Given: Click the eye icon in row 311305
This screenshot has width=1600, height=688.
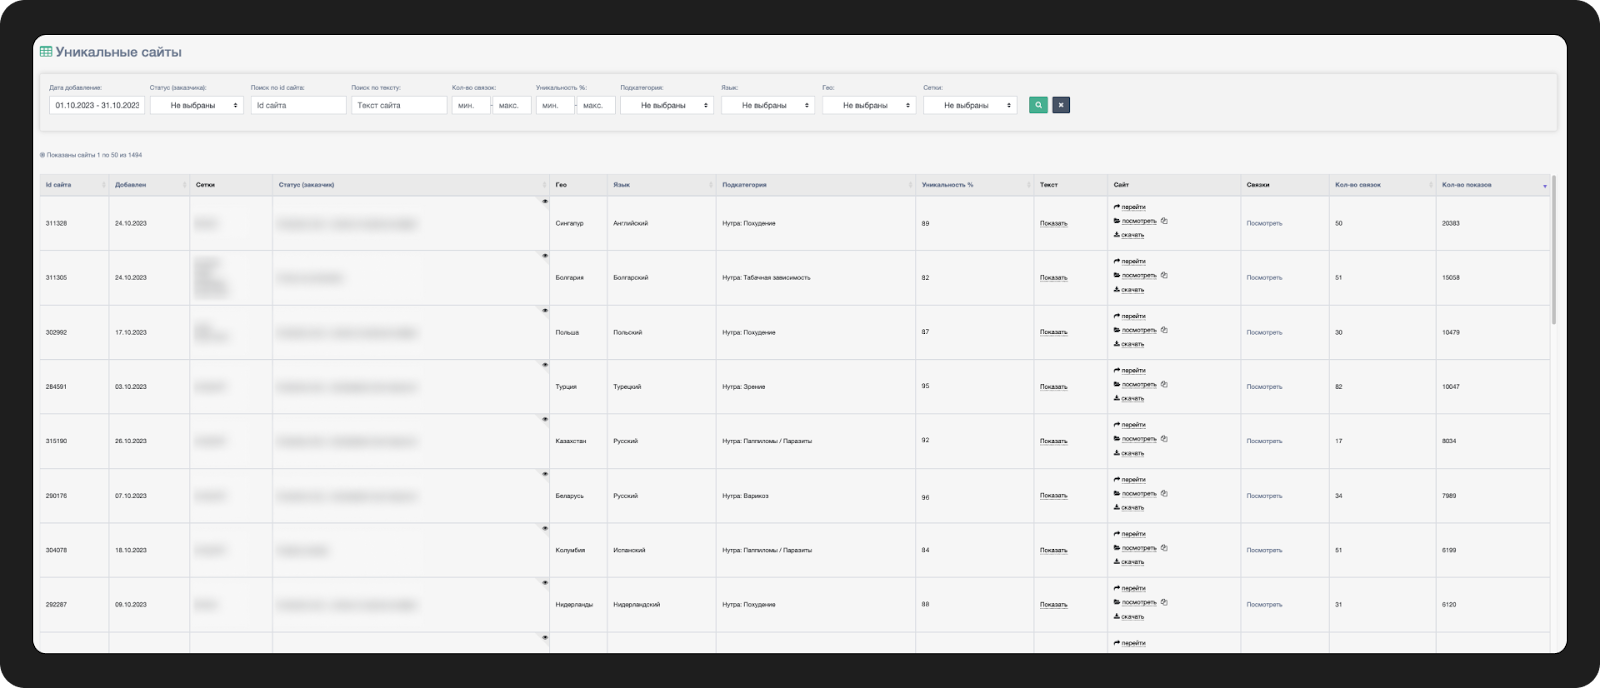Looking at the screenshot, I should point(545,256).
